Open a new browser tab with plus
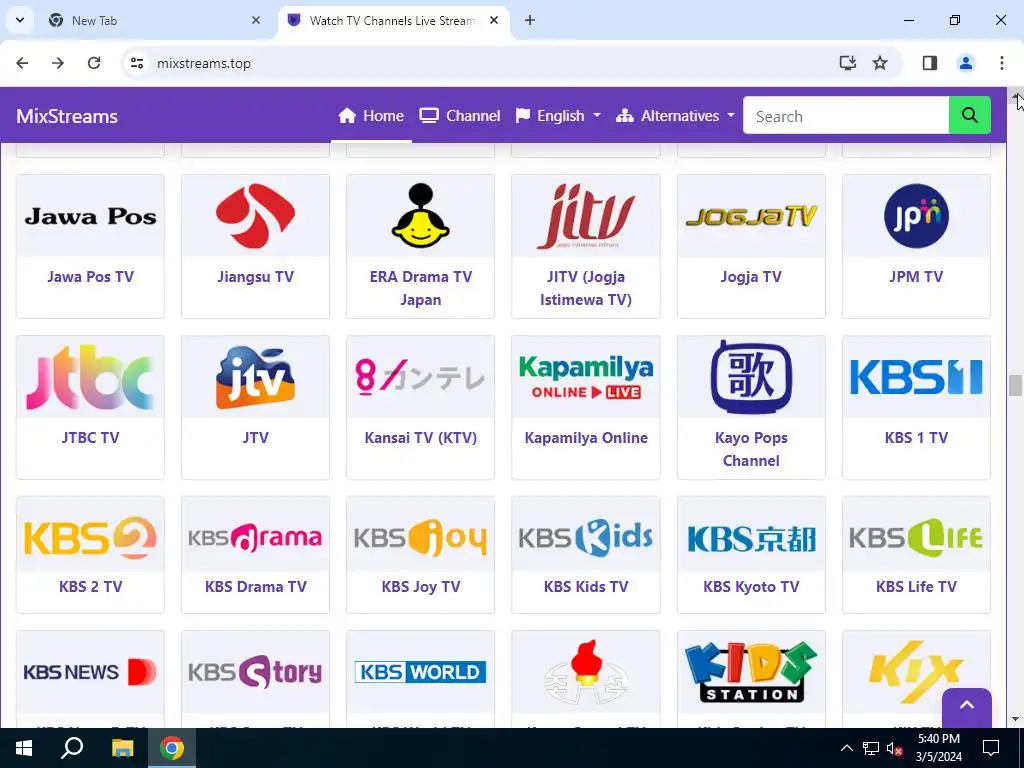The width and height of the screenshot is (1024, 768). (x=530, y=20)
